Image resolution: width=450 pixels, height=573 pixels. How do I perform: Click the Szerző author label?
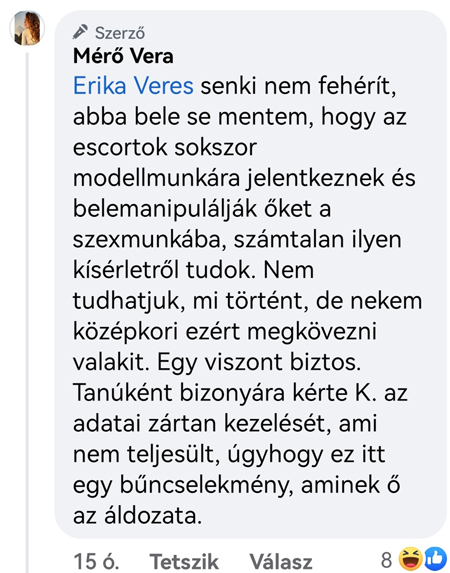pyautogui.click(x=120, y=33)
